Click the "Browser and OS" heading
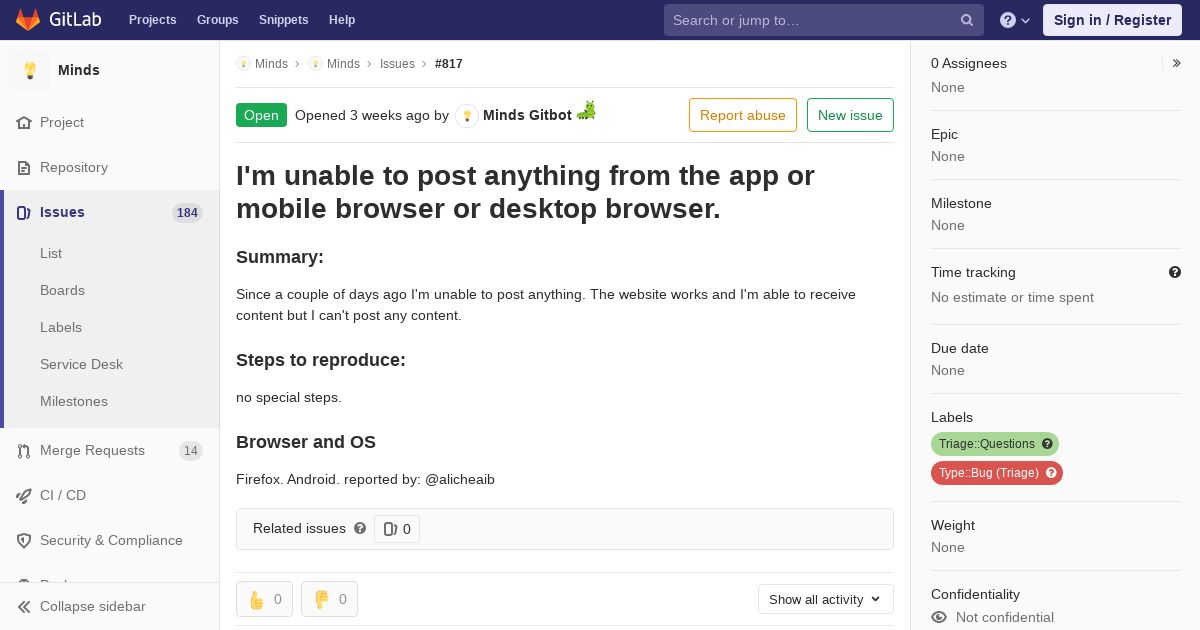 pyautogui.click(x=306, y=442)
